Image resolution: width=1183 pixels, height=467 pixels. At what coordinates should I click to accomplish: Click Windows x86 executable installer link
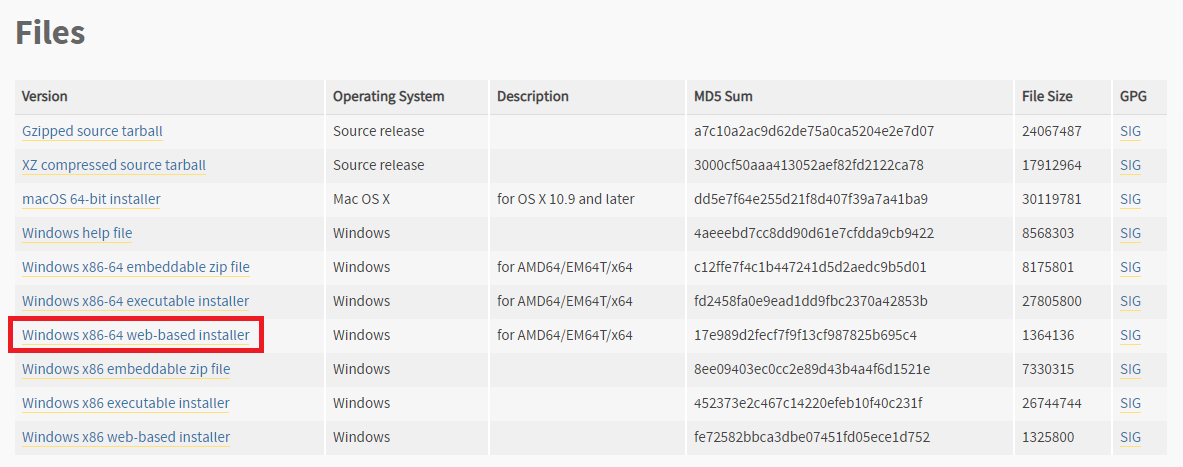point(126,403)
